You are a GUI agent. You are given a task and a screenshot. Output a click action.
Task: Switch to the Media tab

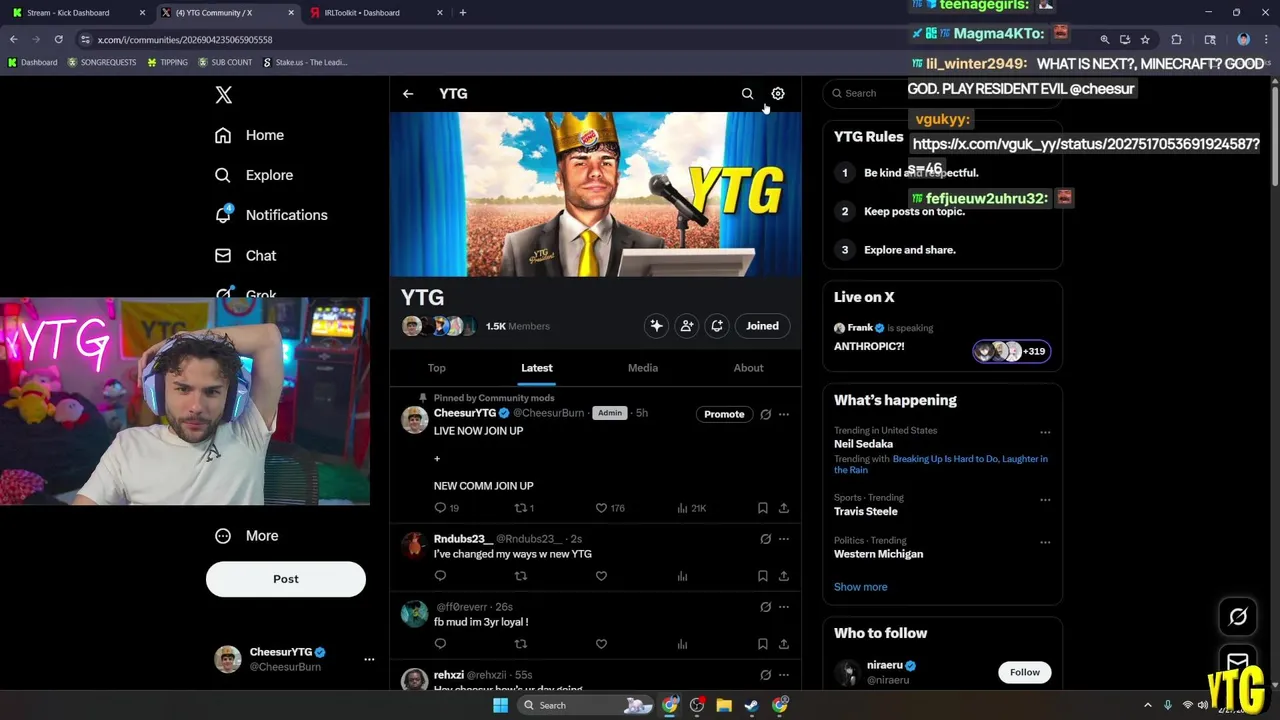pyautogui.click(x=643, y=368)
